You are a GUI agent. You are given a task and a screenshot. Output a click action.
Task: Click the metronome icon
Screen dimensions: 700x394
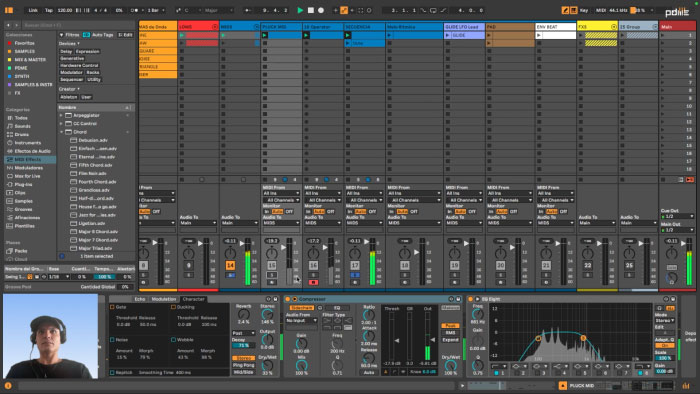tap(135, 10)
